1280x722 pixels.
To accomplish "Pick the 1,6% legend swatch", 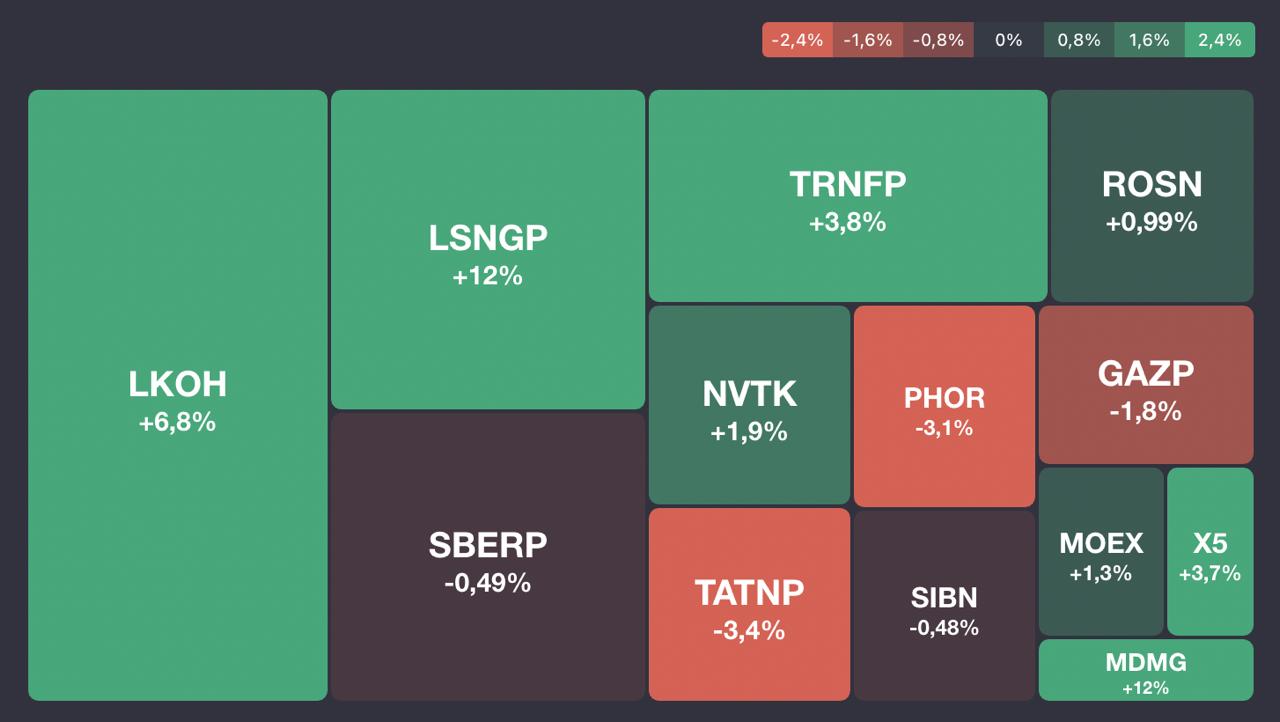I will tap(1149, 40).
